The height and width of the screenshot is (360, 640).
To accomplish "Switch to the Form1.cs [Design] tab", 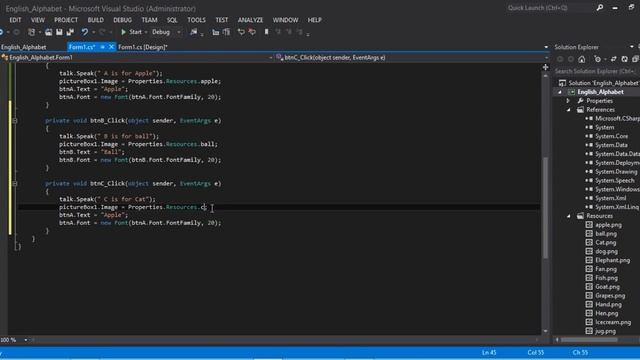I will pos(143,47).
